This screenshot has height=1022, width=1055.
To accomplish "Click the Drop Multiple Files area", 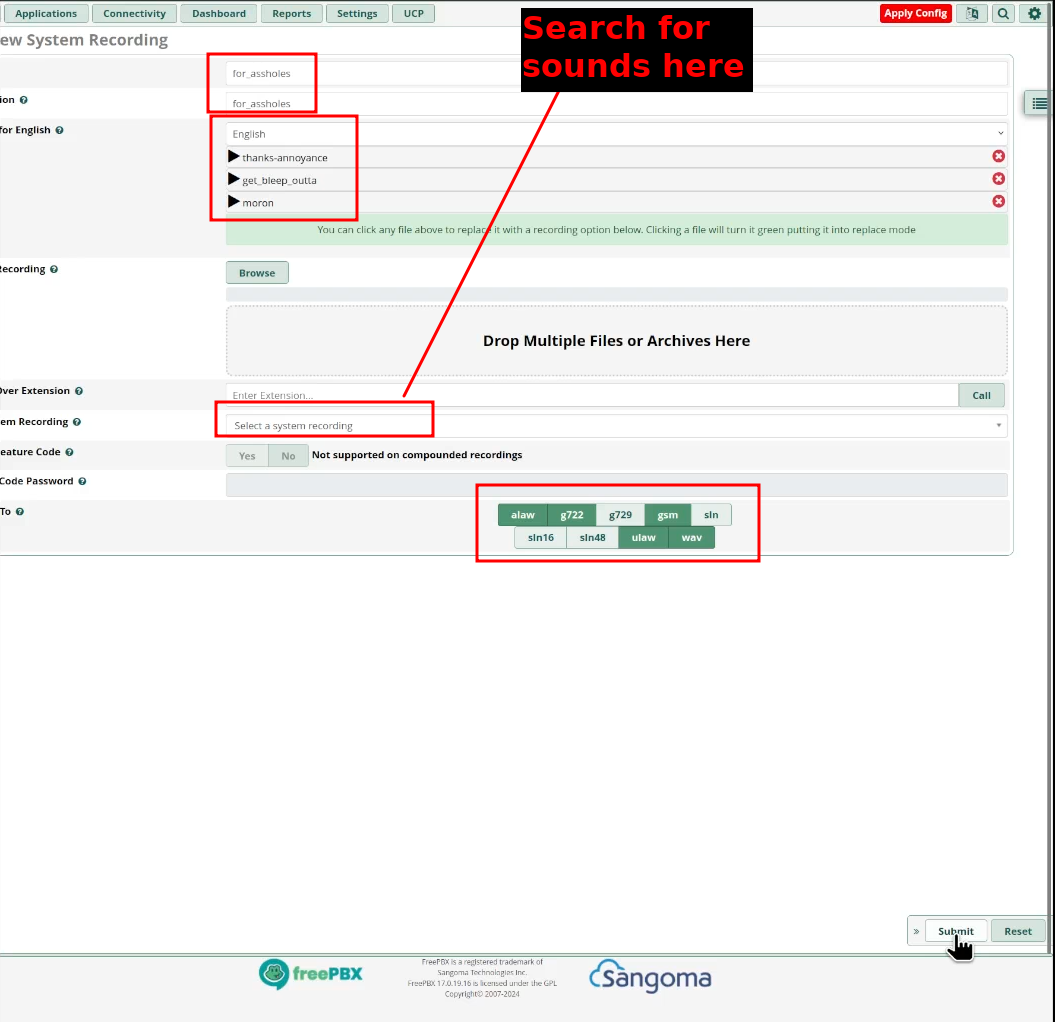I will [x=616, y=341].
